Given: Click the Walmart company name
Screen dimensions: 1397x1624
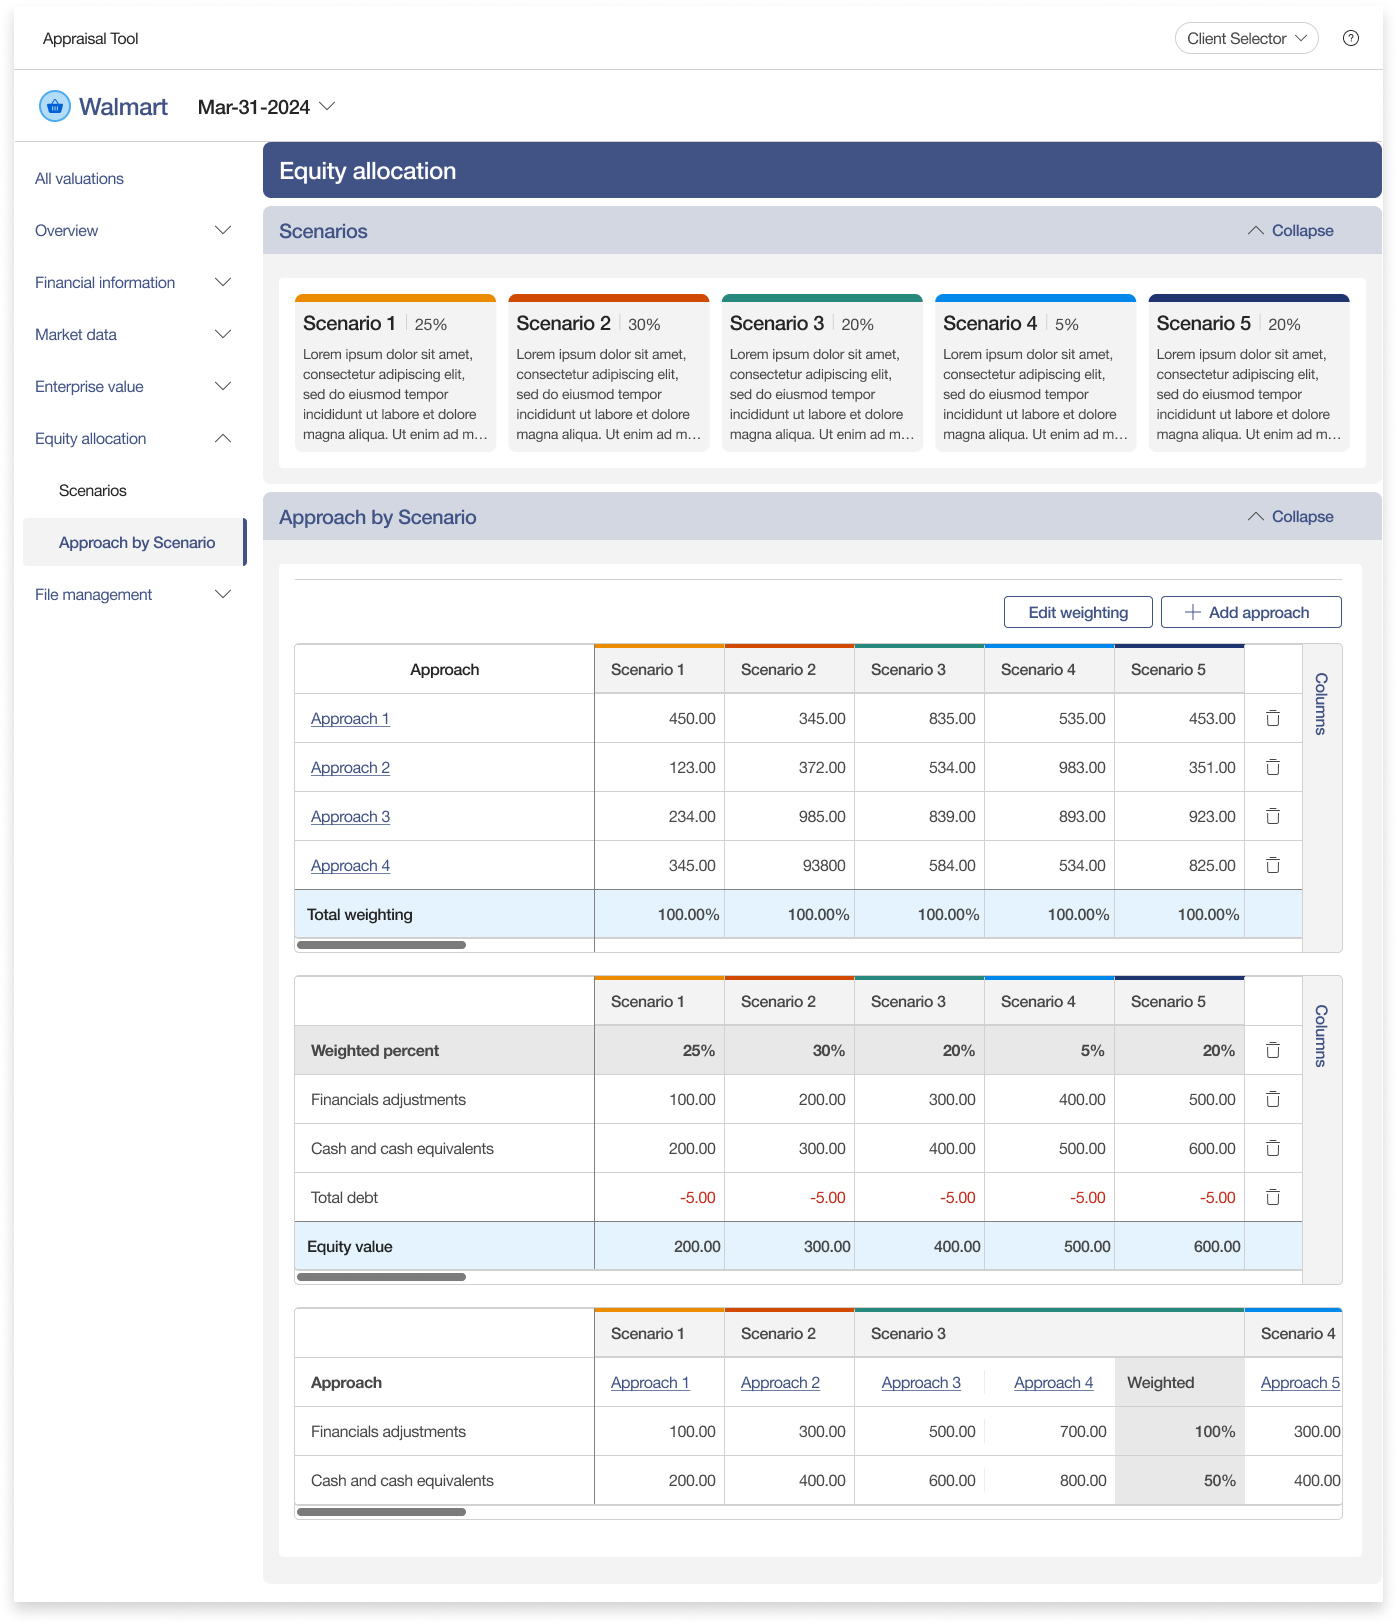Looking at the screenshot, I should (x=123, y=107).
